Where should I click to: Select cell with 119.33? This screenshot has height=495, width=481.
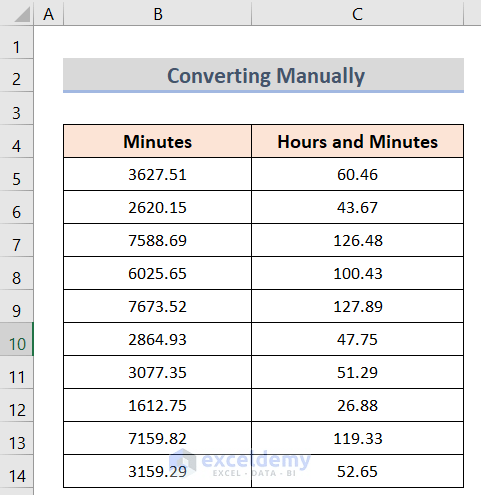(357, 438)
